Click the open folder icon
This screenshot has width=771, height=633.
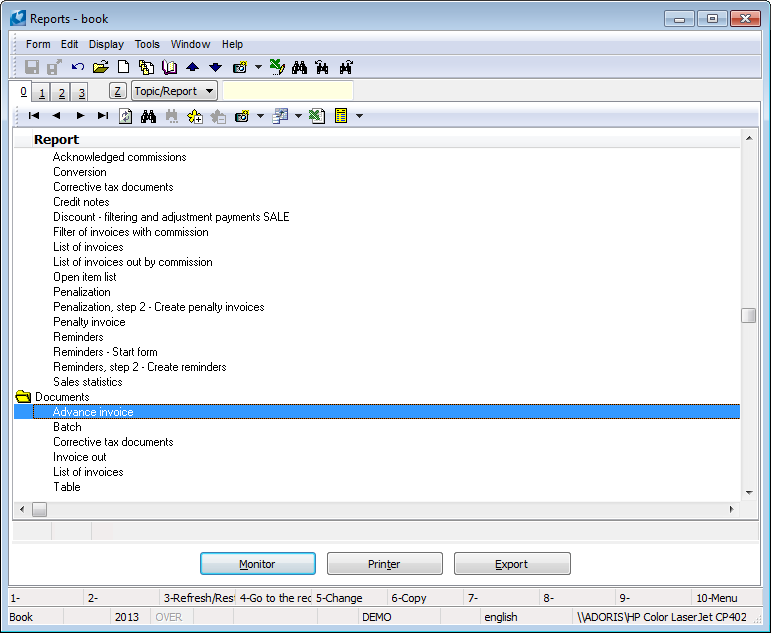pyautogui.click(x=100, y=67)
